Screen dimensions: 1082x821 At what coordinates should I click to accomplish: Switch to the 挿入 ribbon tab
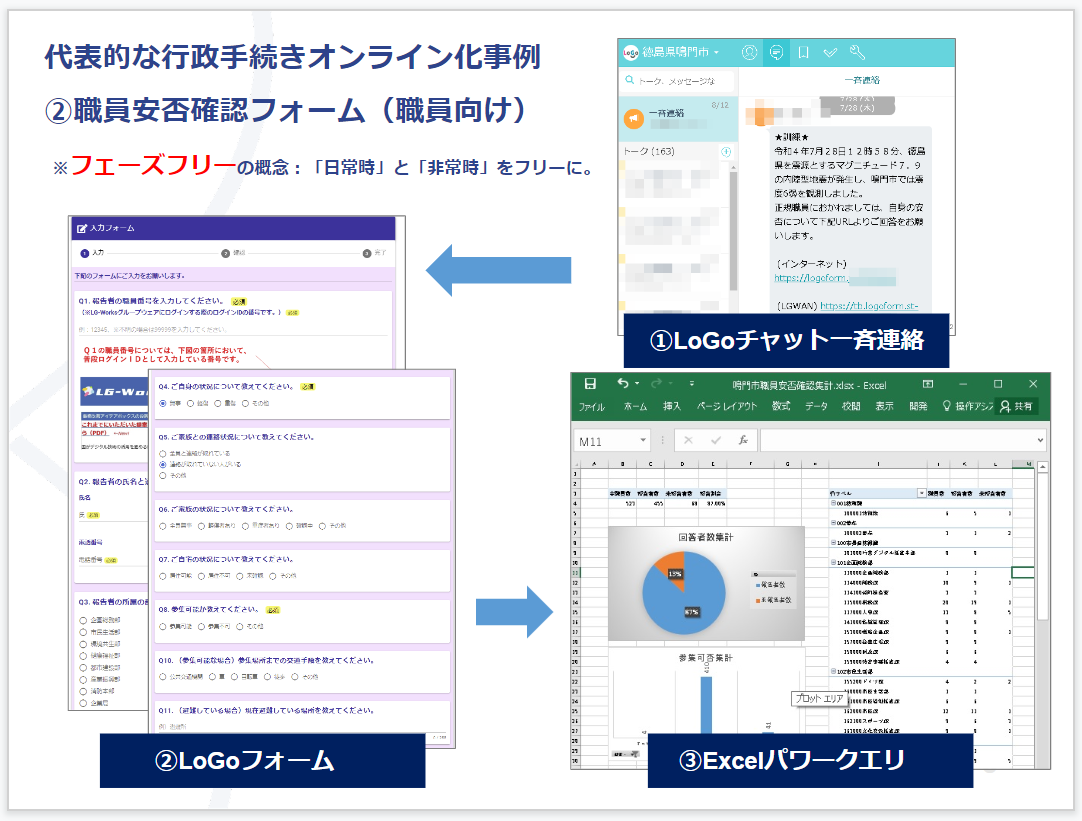(671, 406)
